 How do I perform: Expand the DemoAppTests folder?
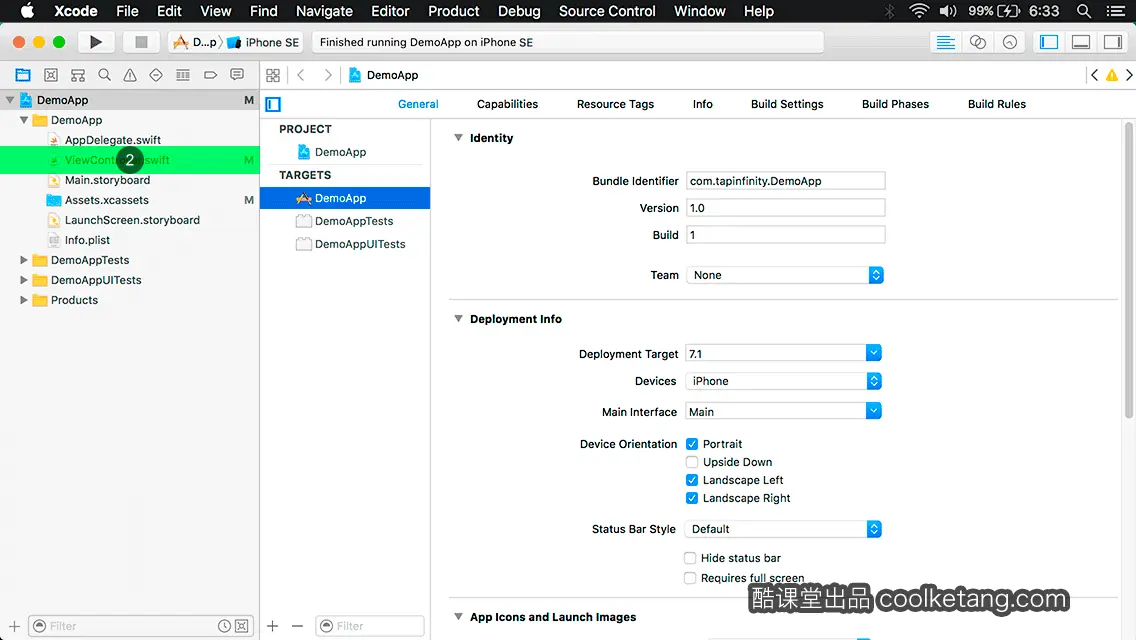point(24,259)
